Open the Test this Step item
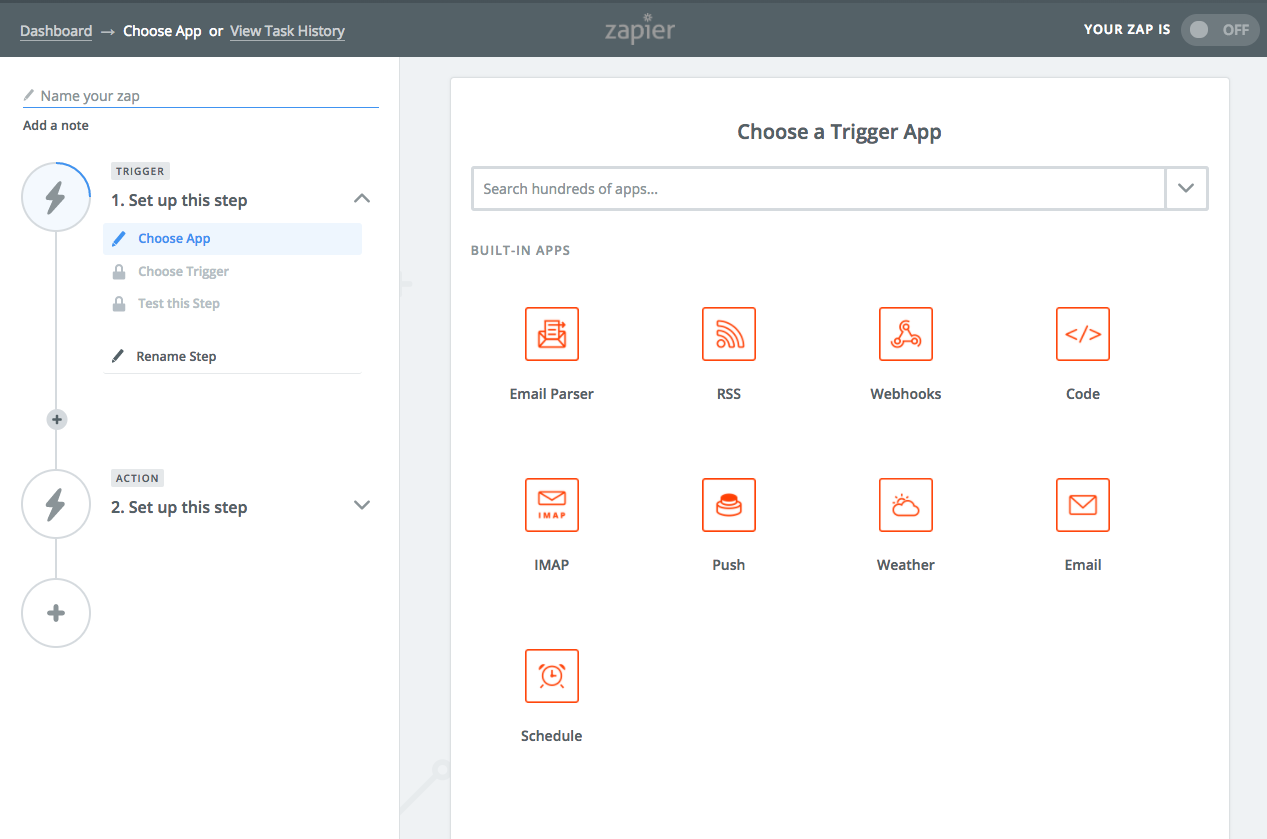Screen dimensions: 1267x839 tap(178, 303)
